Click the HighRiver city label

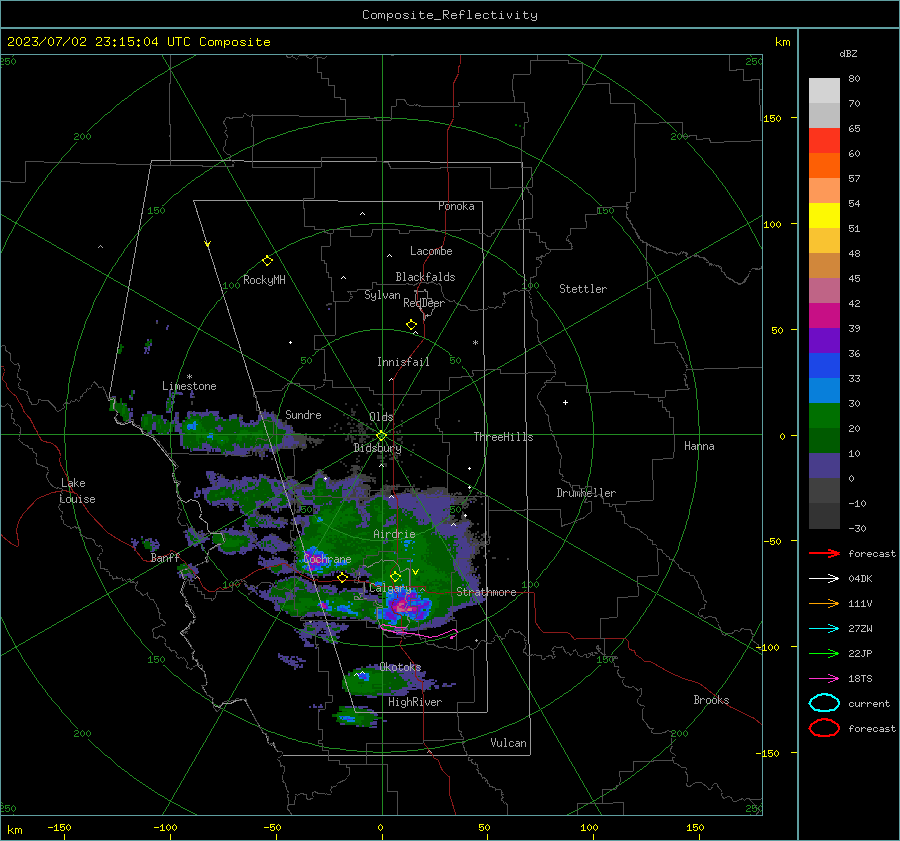tap(415, 702)
